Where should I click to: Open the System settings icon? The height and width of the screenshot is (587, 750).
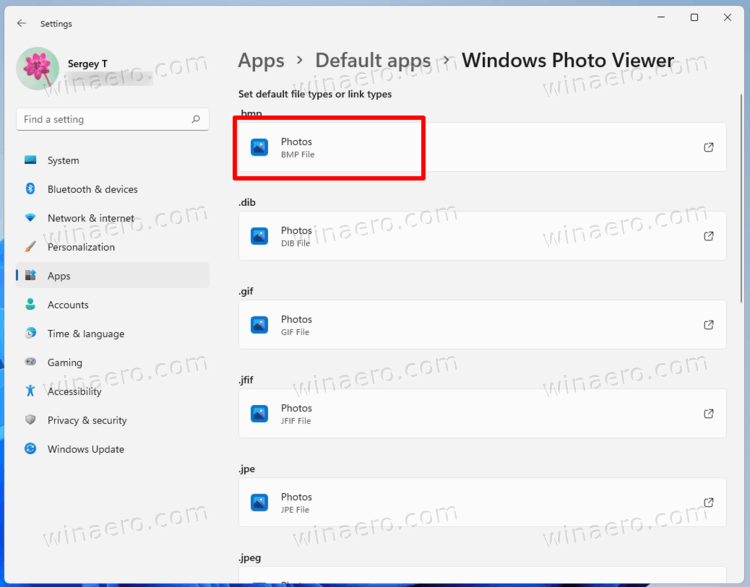pos(30,160)
